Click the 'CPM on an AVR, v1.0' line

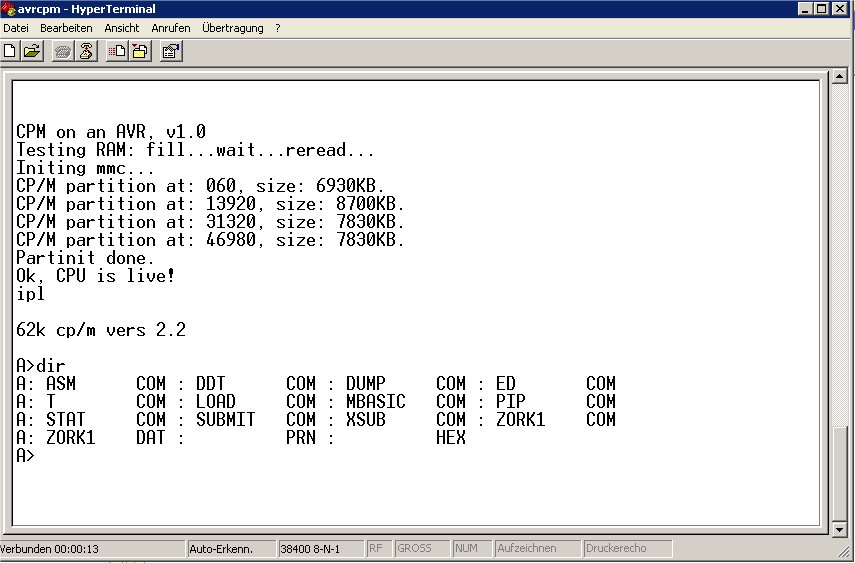point(111,131)
